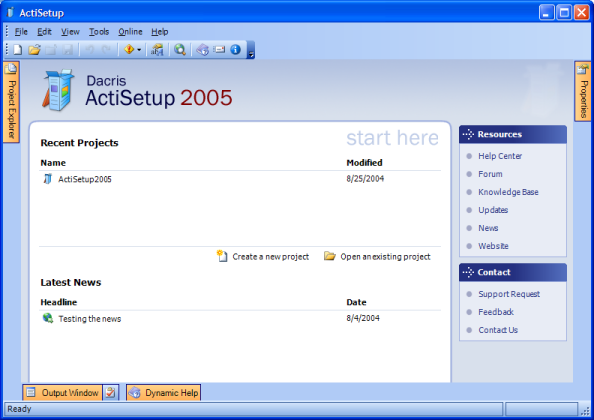Click the folder icon beside Open an existing project
The image size is (594, 420).
330,256
